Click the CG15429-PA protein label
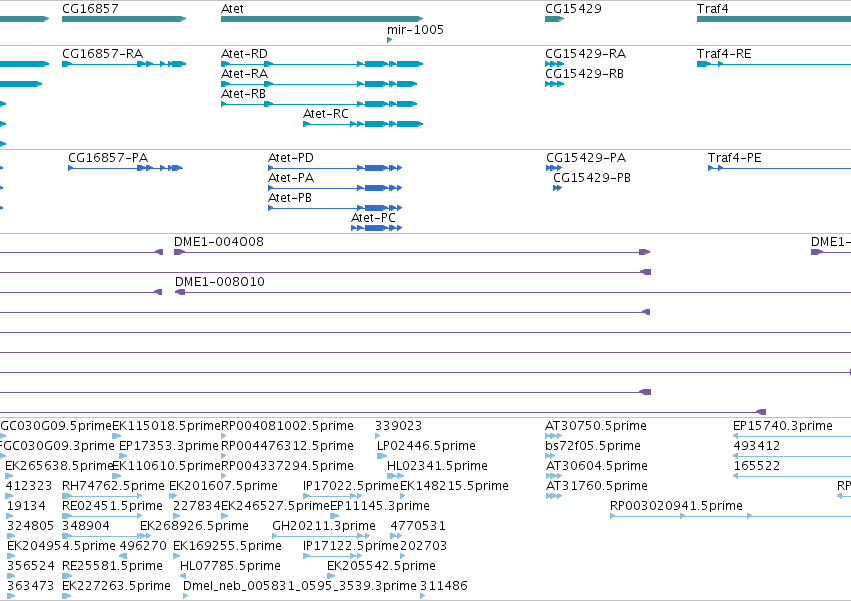 586,157
